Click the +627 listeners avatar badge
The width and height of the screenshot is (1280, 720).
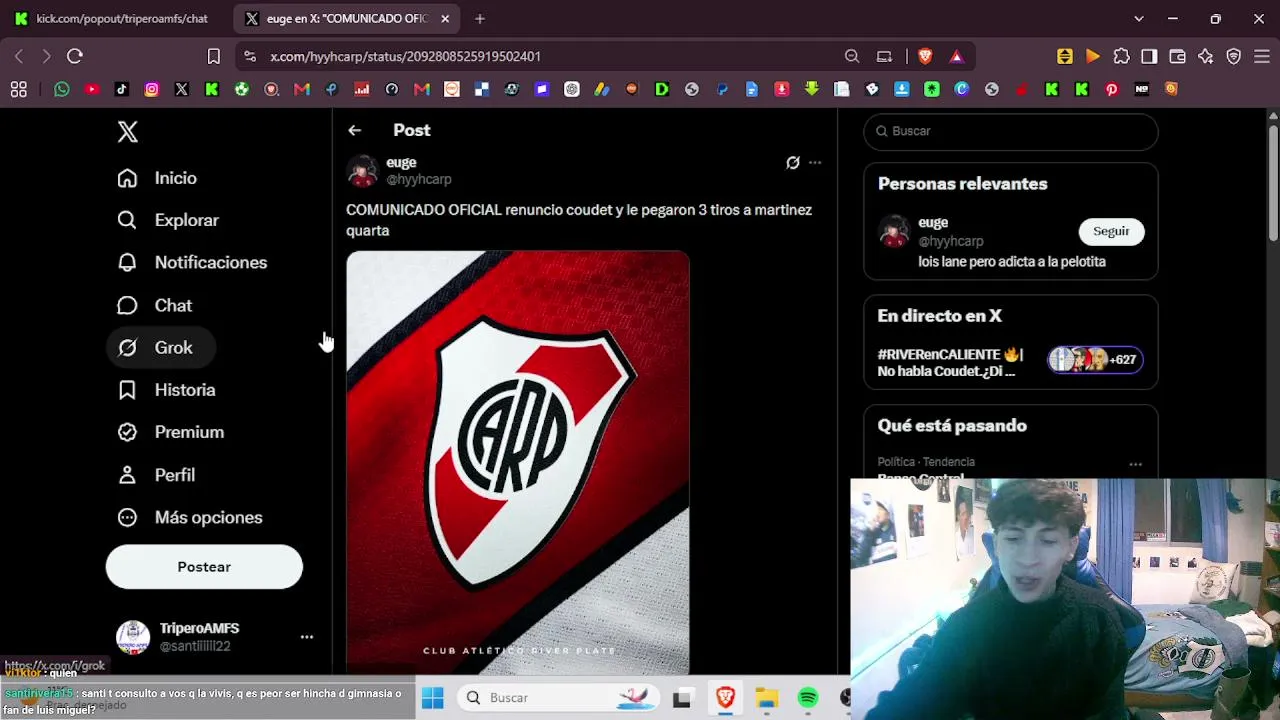point(1095,360)
